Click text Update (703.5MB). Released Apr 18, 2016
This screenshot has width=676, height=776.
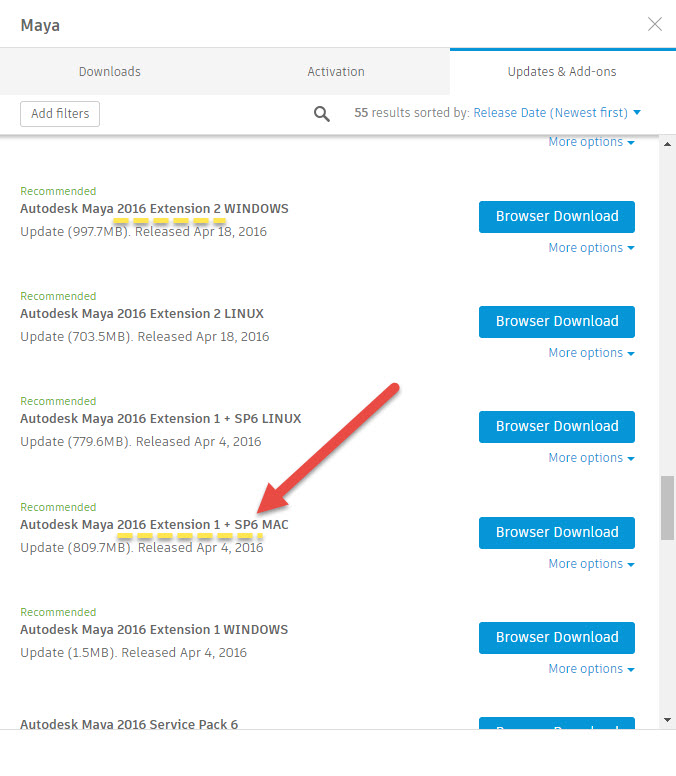click(x=145, y=337)
